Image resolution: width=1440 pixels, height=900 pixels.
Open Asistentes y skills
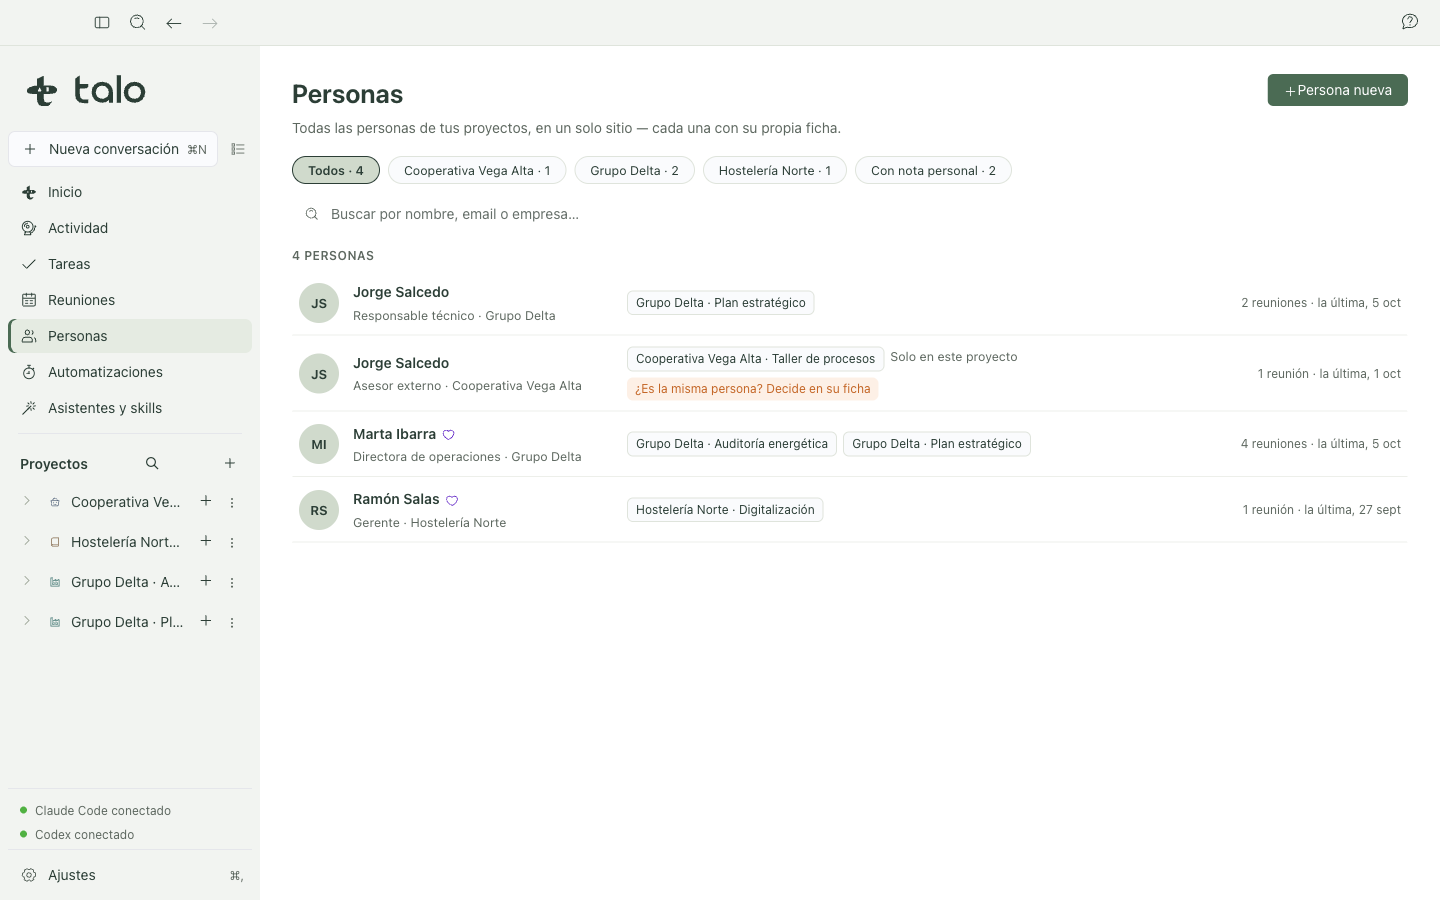click(x=130, y=408)
